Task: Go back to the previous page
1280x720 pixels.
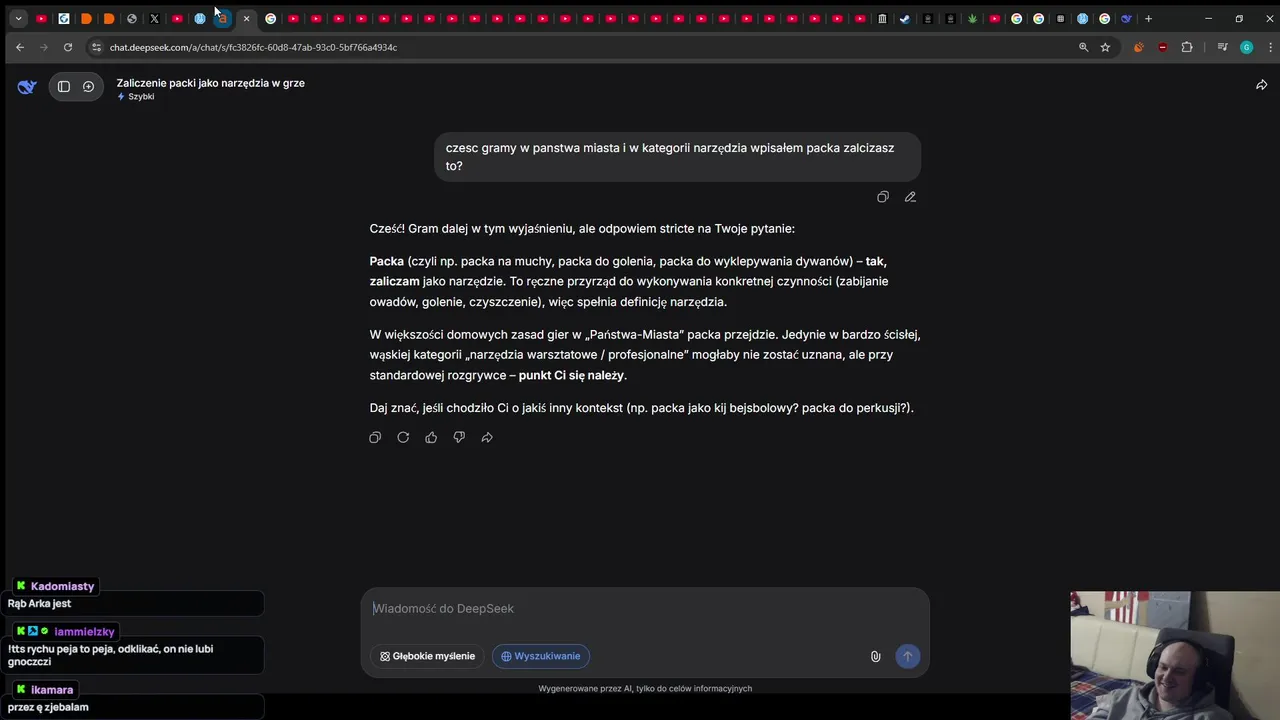Action: coord(20,47)
